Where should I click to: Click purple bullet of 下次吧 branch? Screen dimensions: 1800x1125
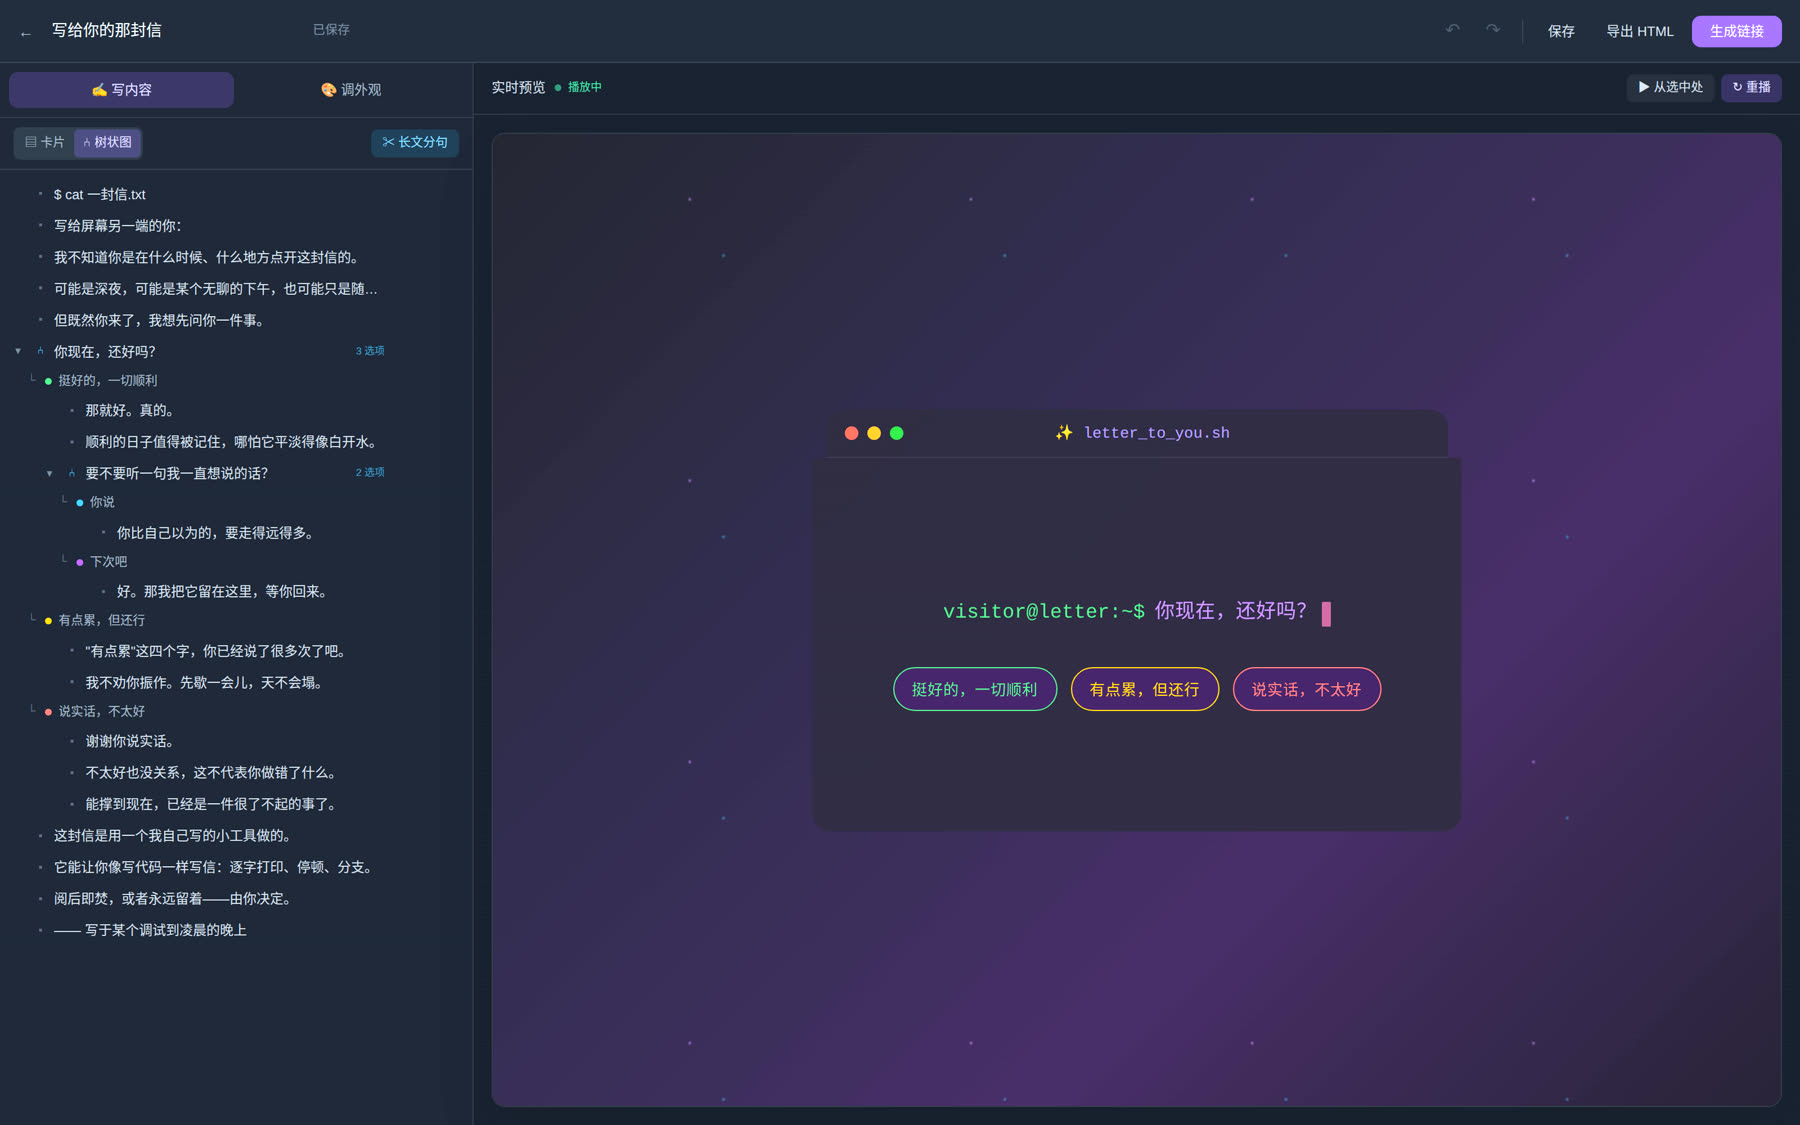coord(80,563)
